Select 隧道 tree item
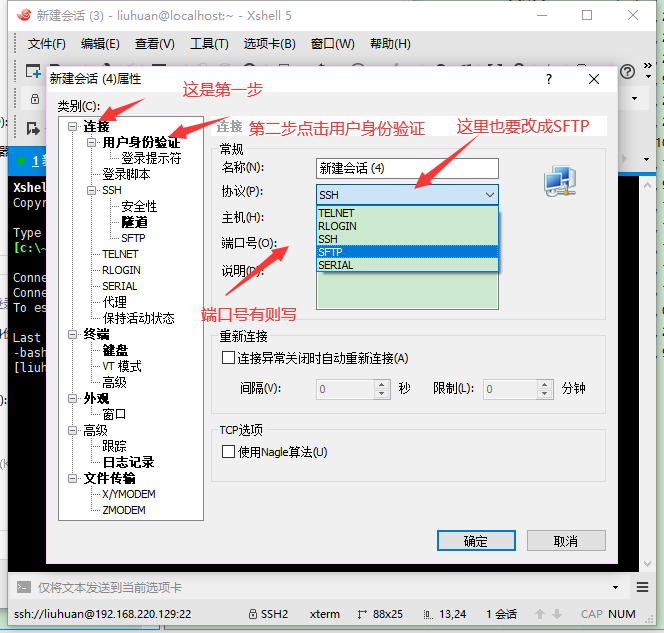The image size is (664, 633). pyautogui.click(x=134, y=222)
